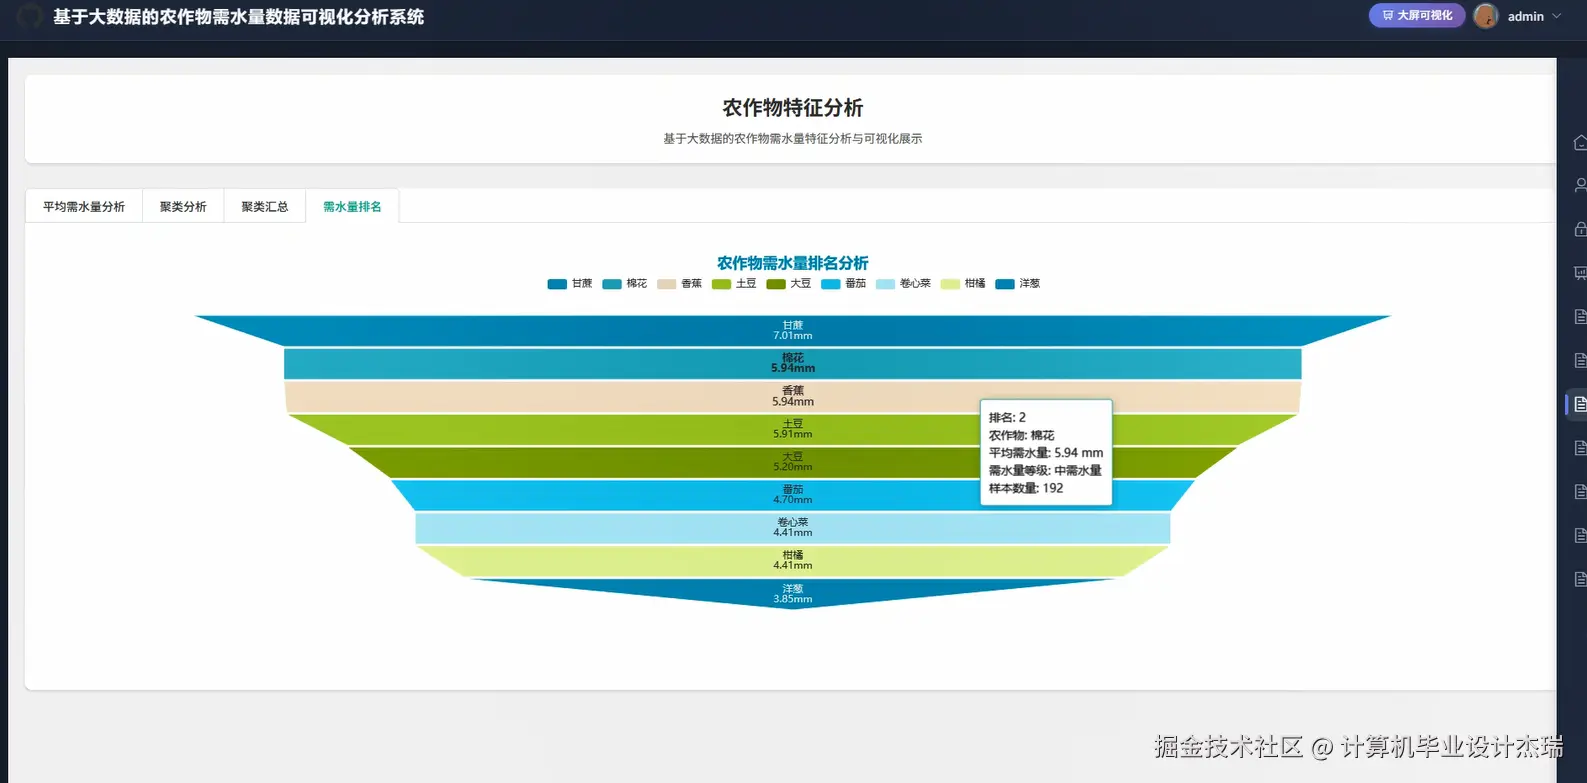The height and width of the screenshot is (783, 1587).
Task: Click the admin username text
Action: [1526, 17]
